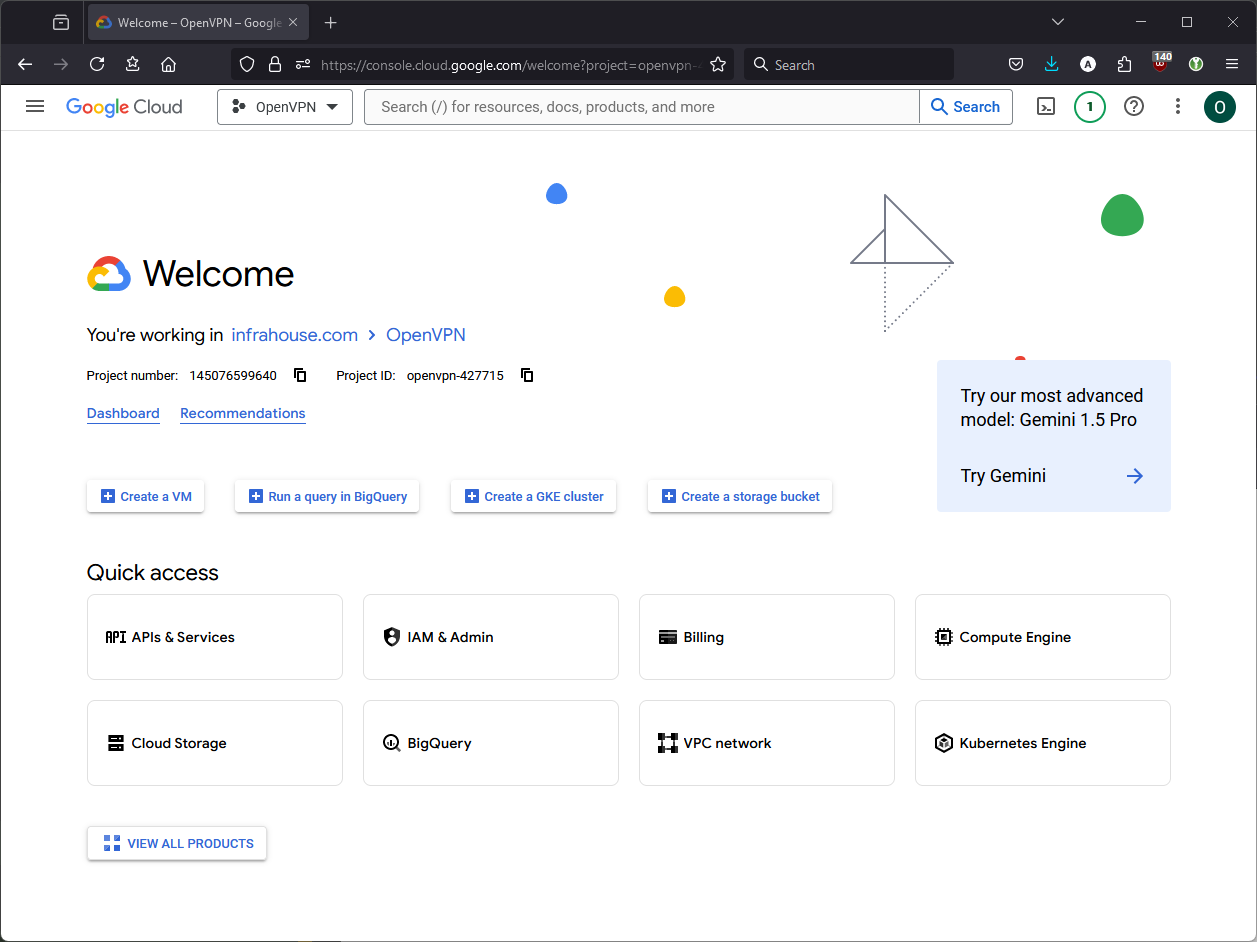
Task: Go back with the browser back arrow
Action: [26, 64]
